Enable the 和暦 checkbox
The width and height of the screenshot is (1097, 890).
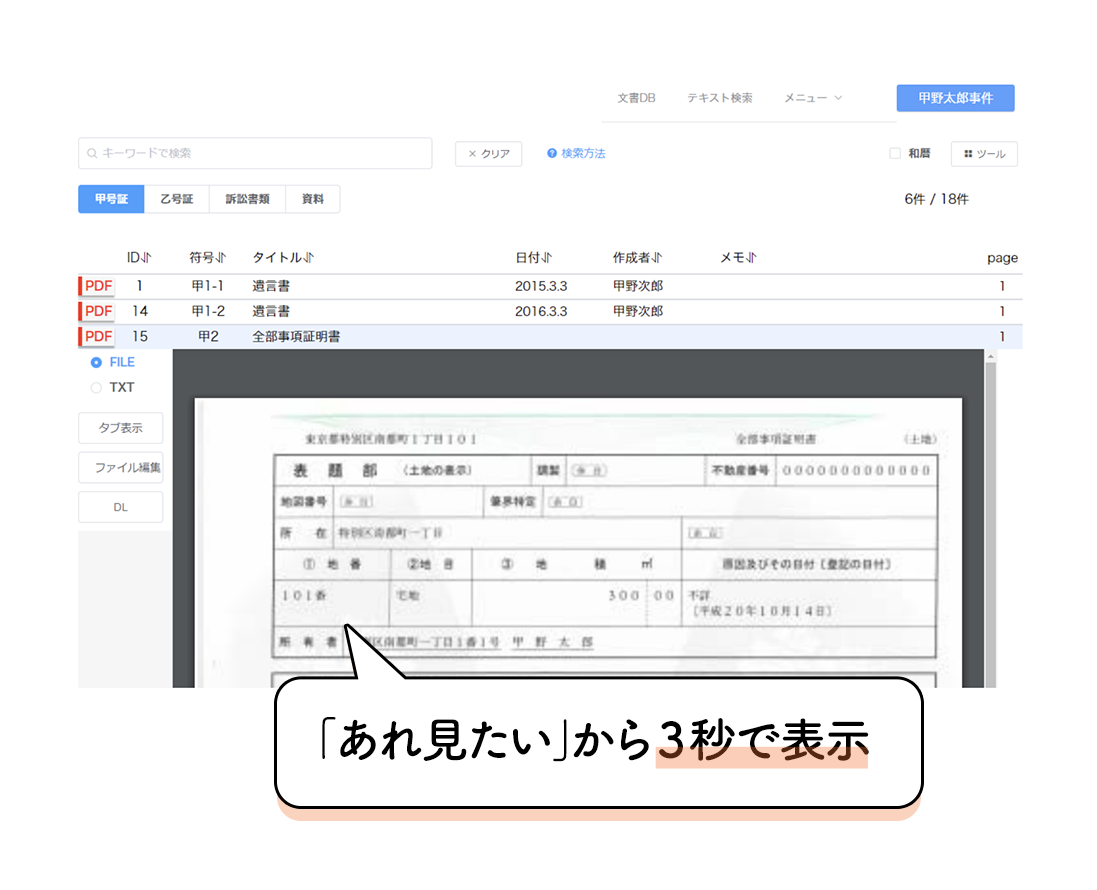(x=895, y=153)
